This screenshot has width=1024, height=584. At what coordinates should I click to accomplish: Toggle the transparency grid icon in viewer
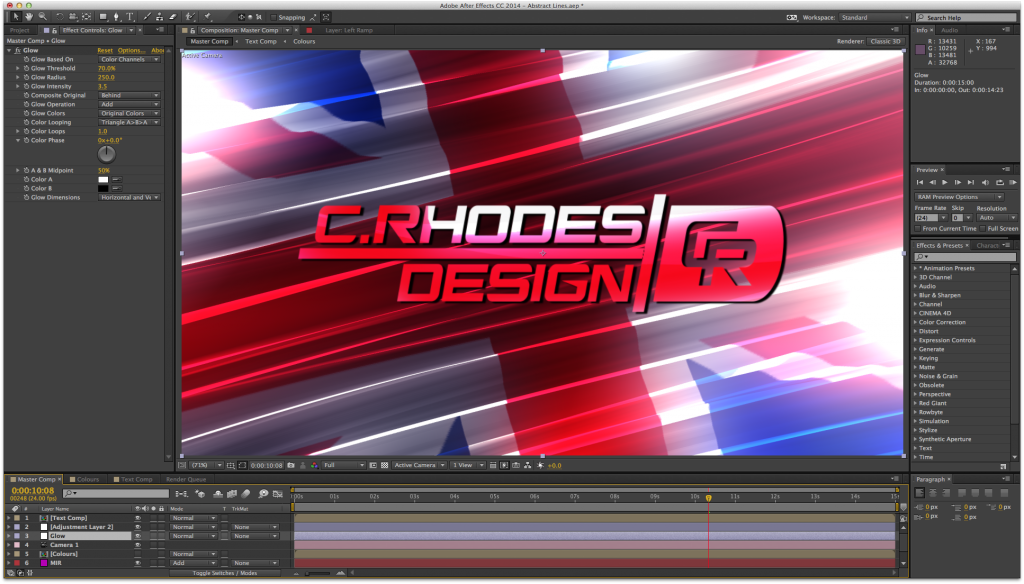(x=385, y=465)
